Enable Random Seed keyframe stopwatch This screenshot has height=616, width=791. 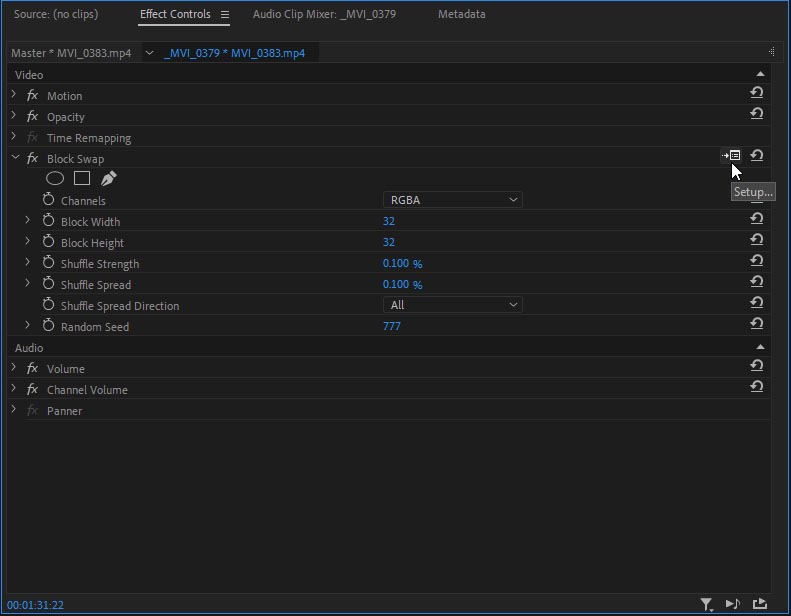pyautogui.click(x=48, y=326)
